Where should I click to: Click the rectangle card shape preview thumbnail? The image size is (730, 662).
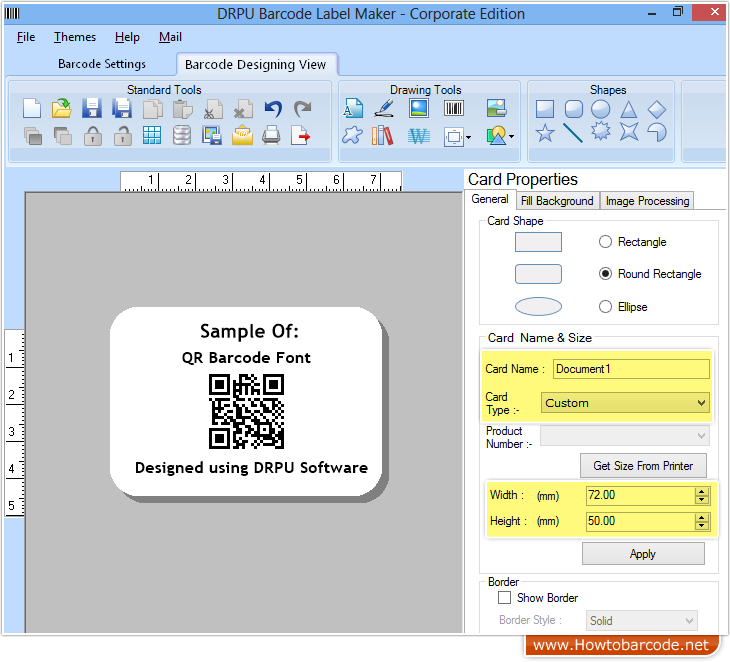coord(538,242)
